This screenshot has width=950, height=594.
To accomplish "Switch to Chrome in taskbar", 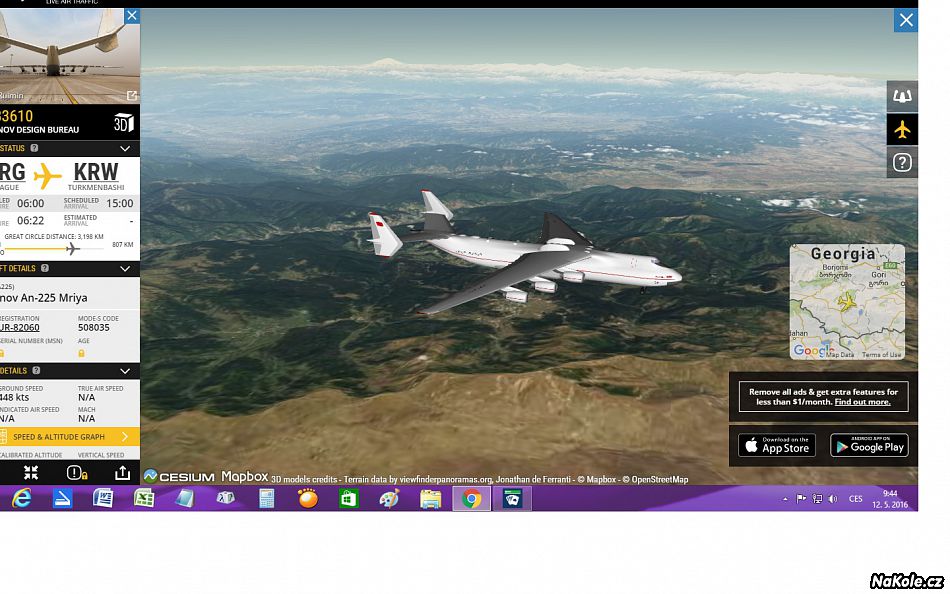I will (x=471, y=498).
